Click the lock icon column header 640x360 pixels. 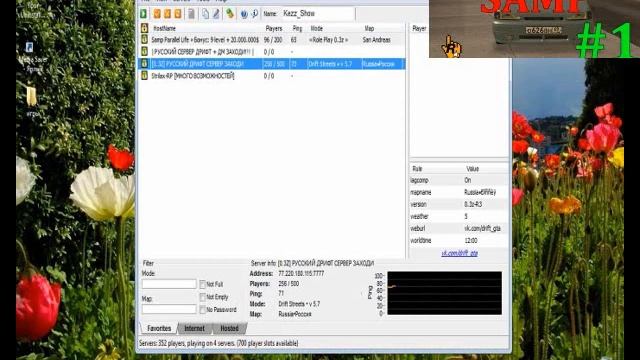coord(144,28)
